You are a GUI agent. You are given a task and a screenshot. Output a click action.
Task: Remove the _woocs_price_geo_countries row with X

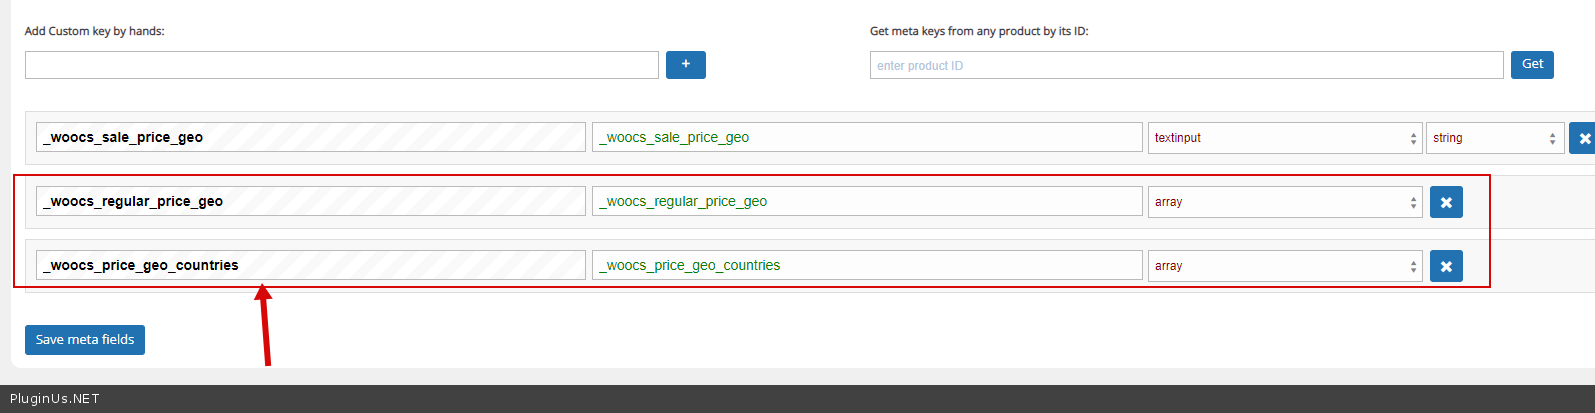click(1446, 266)
